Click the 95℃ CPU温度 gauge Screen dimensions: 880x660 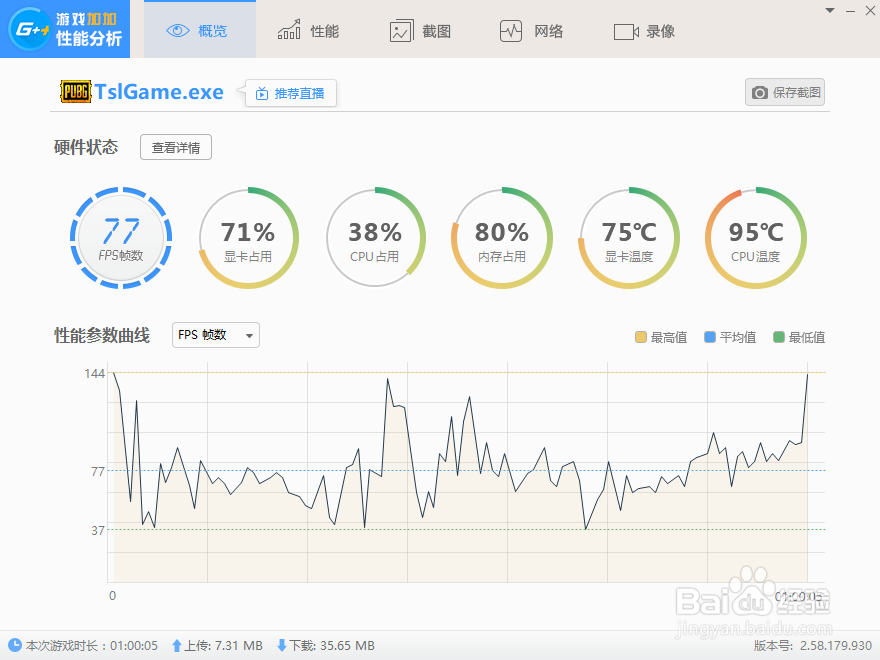(755, 237)
